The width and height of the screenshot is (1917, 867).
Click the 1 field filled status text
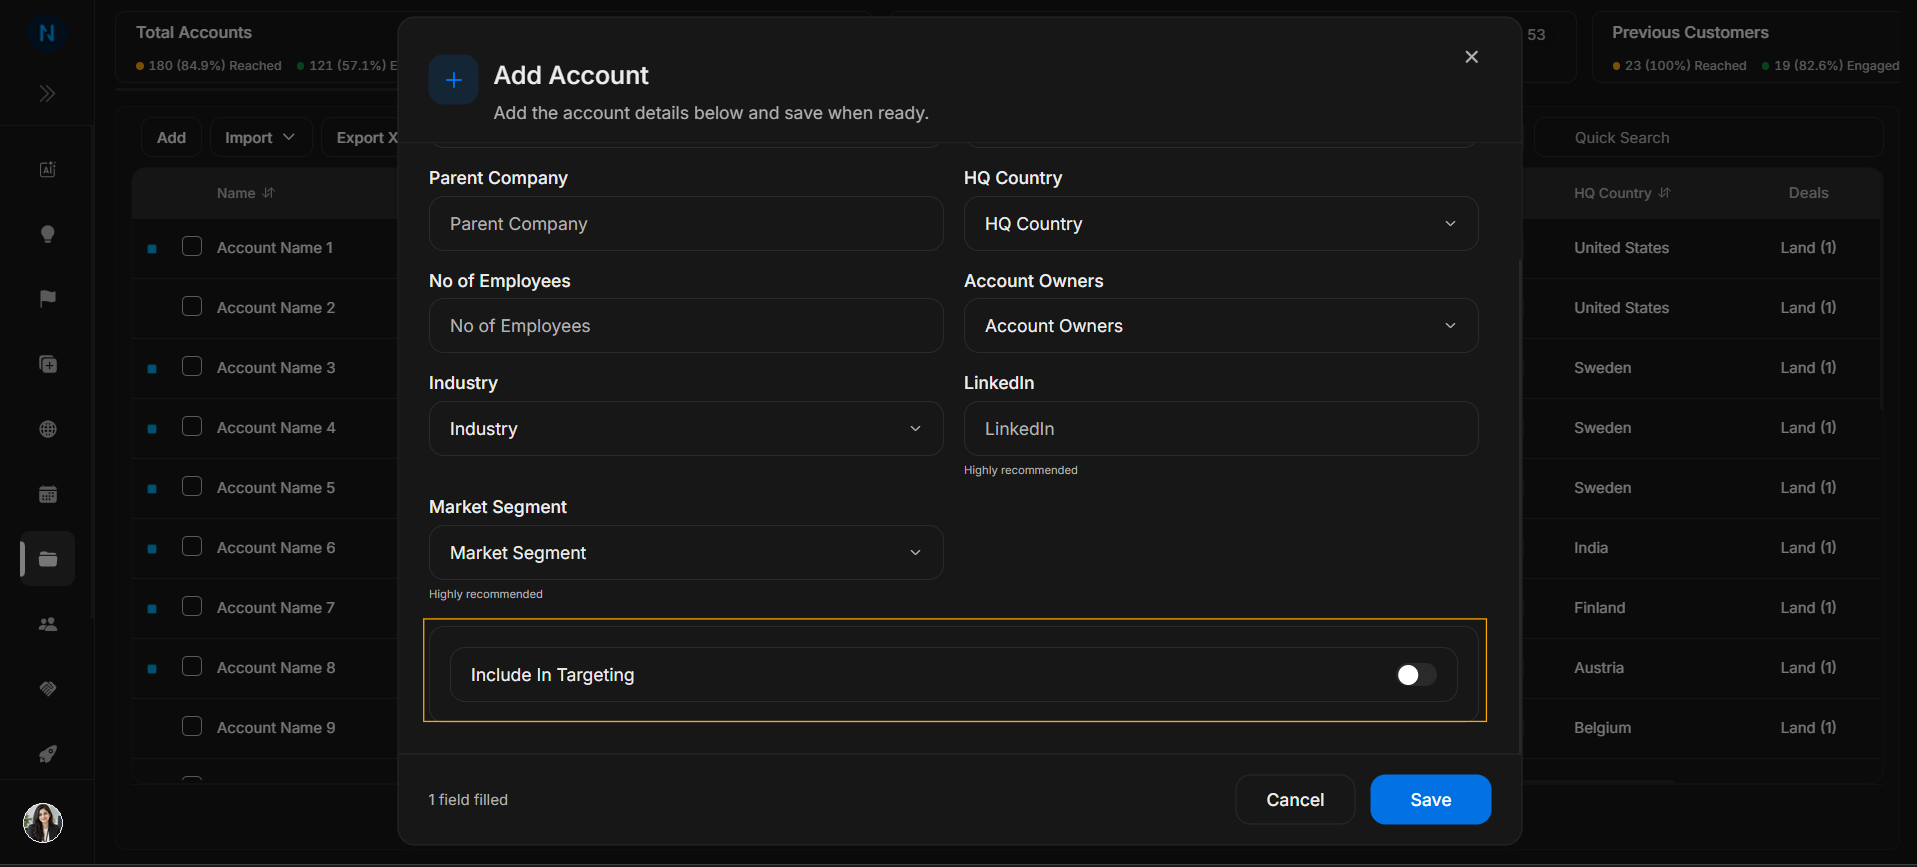point(468,800)
